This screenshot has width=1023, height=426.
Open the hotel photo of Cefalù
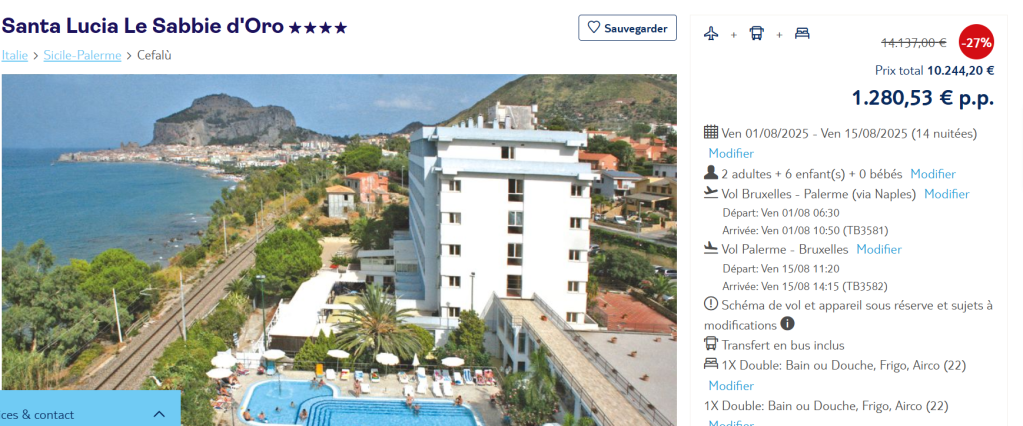[339, 250]
